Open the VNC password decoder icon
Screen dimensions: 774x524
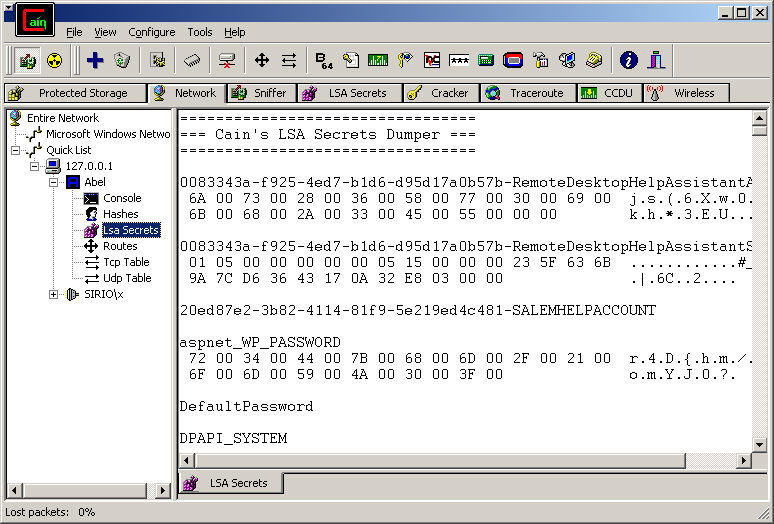tap(432, 61)
